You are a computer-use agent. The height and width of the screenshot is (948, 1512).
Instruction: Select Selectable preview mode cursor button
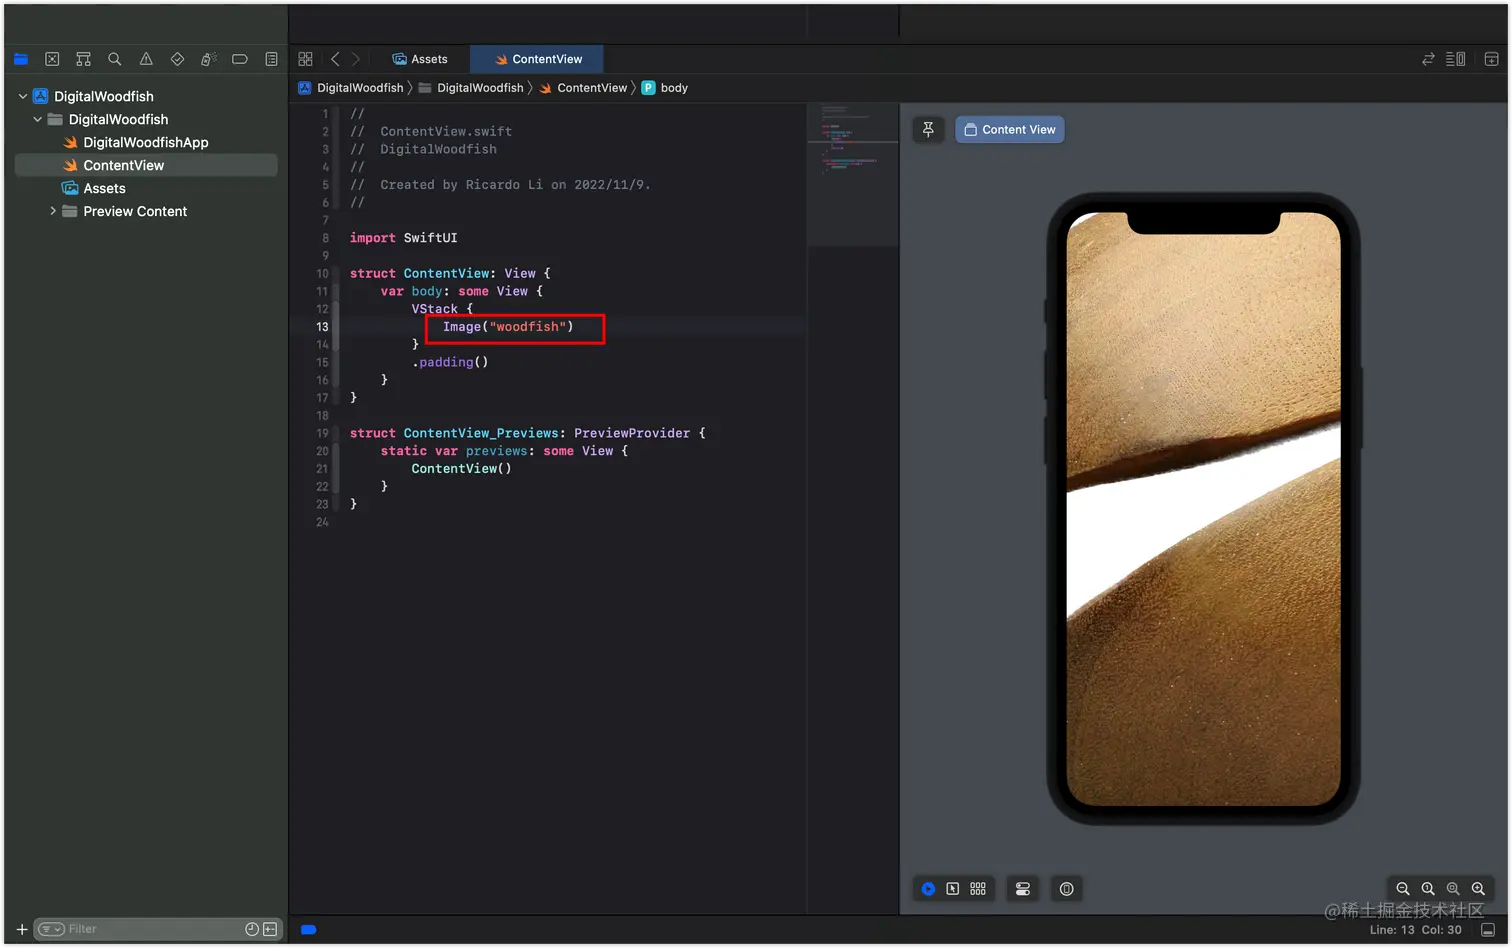coord(953,889)
